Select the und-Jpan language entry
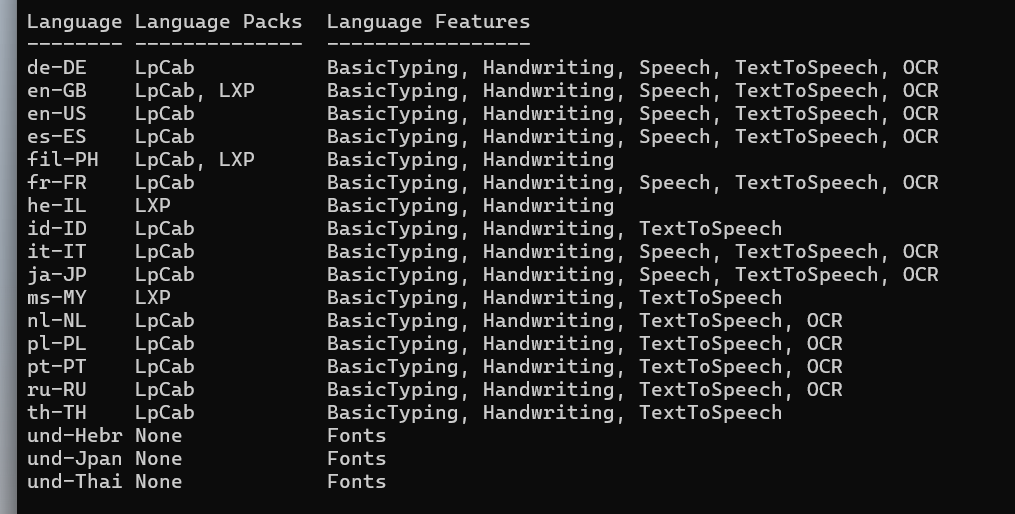Screen dimensions: 1015x514 pos(74,458)
